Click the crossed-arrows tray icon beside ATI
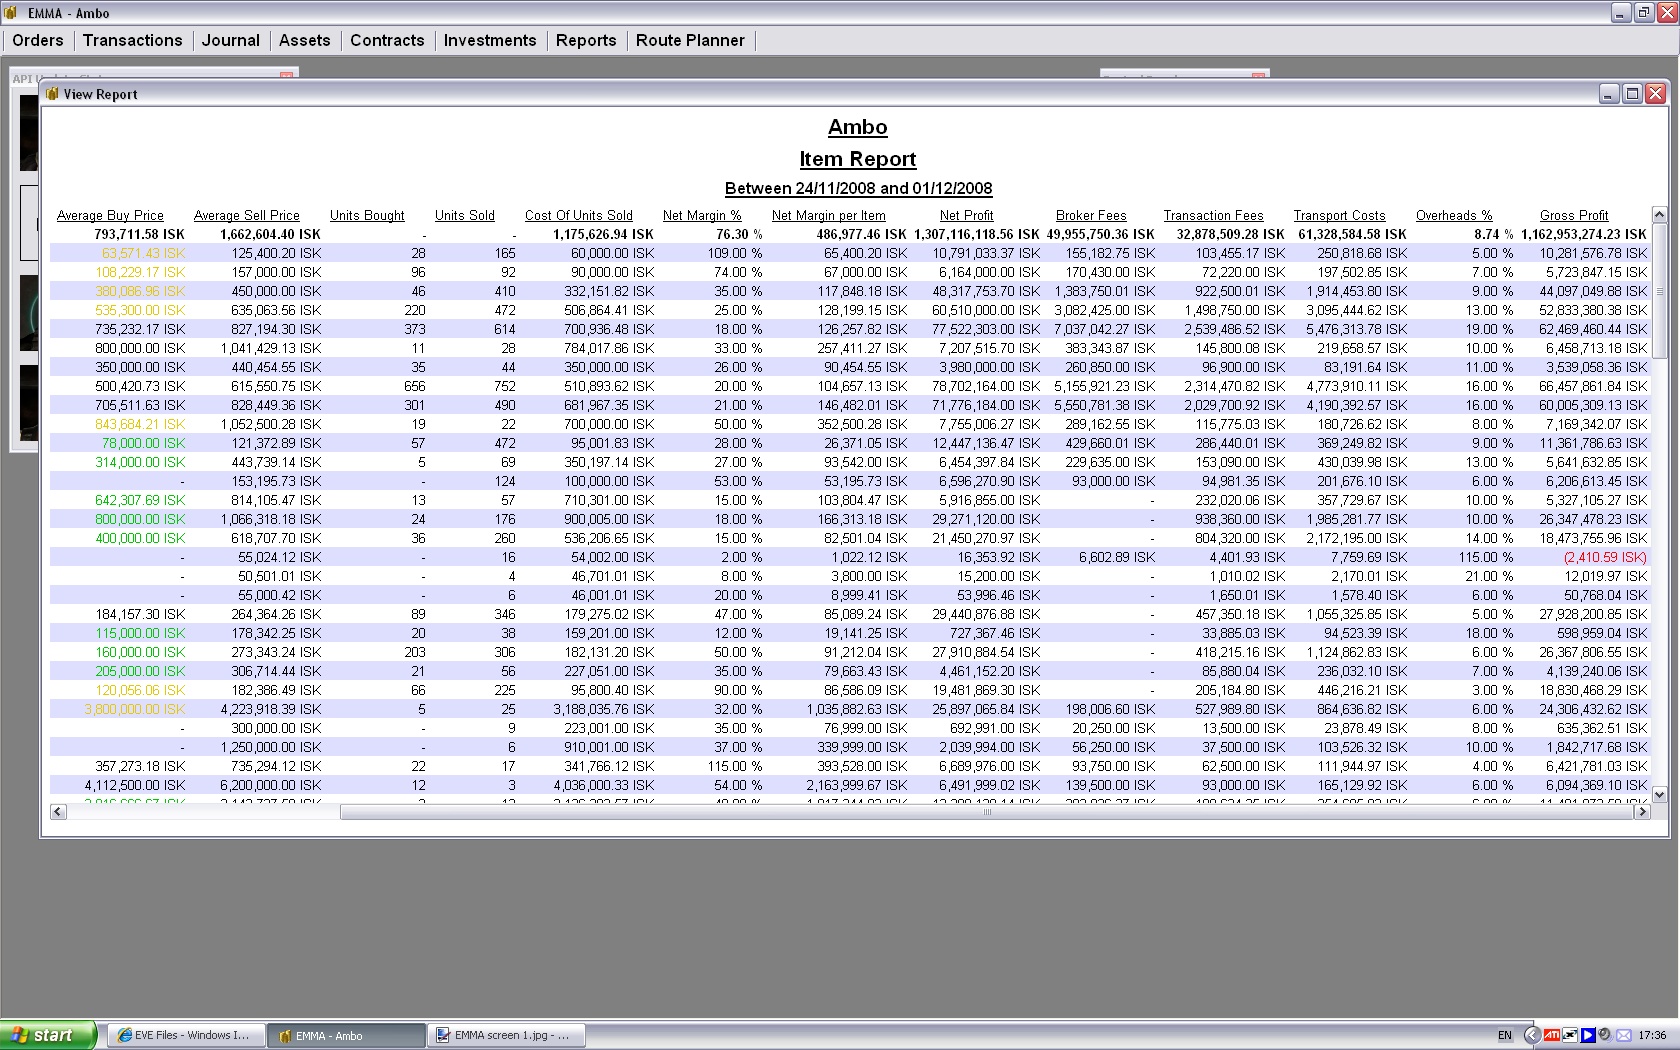 [x=1570, y=1035]
